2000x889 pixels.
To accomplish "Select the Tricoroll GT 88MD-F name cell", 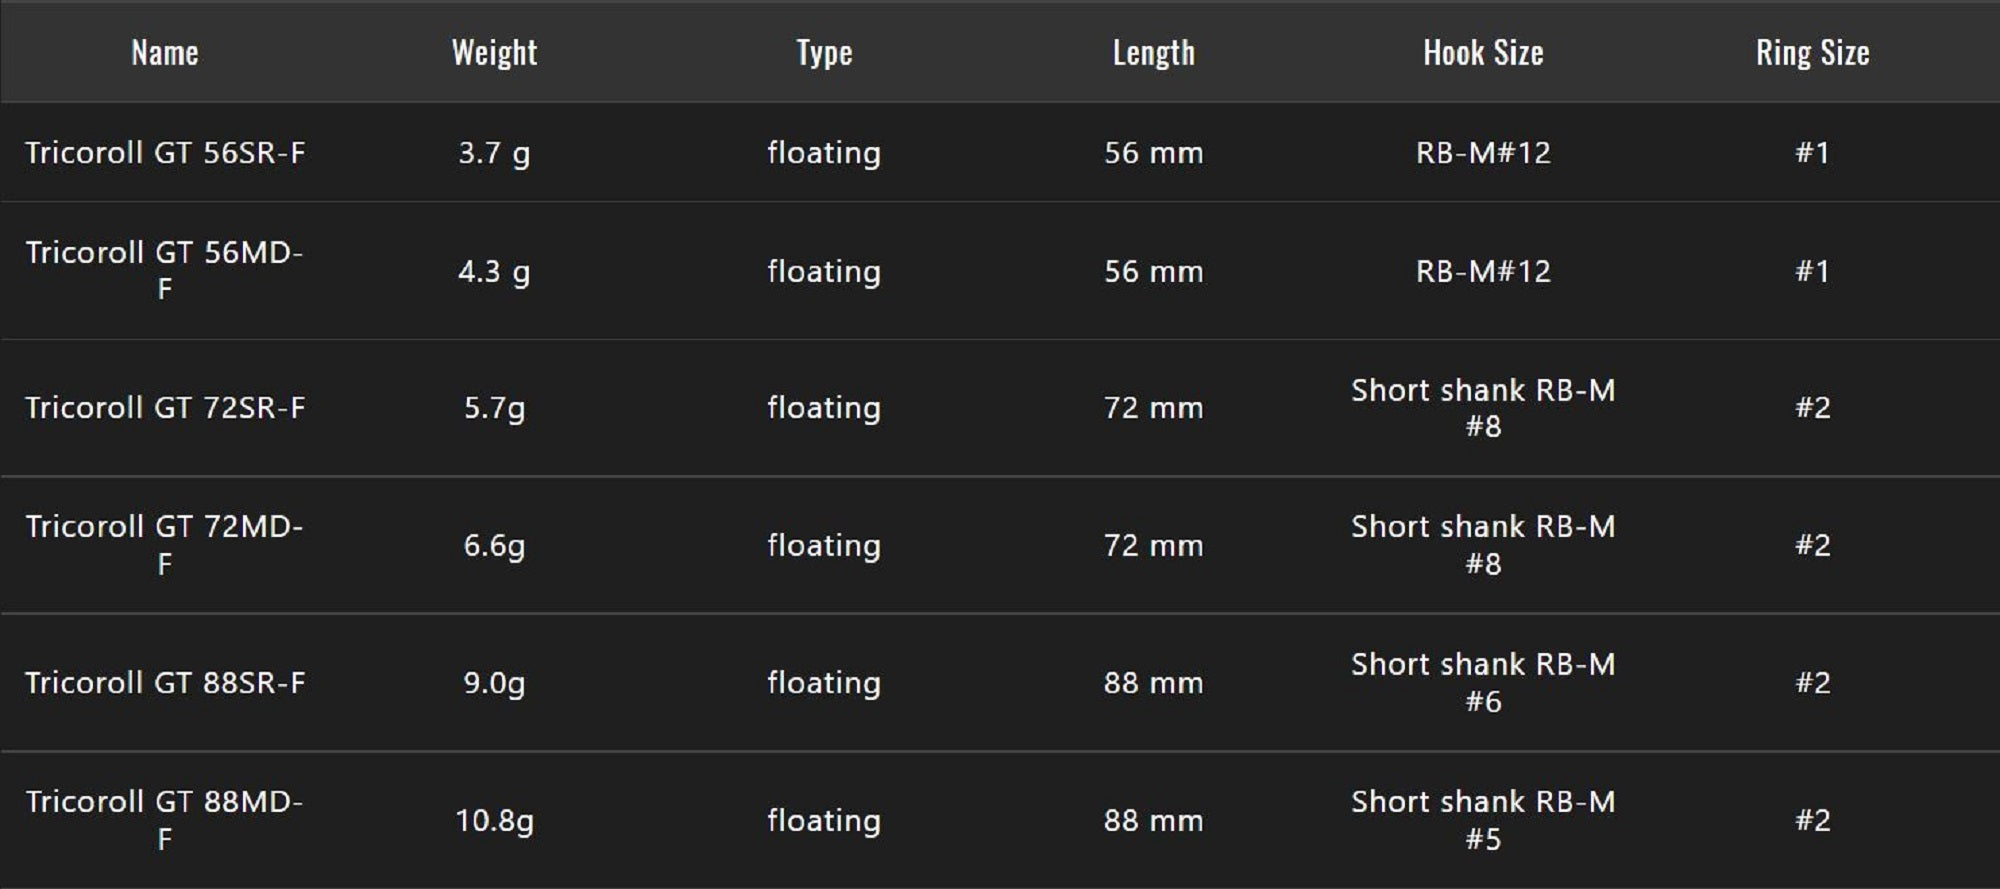I will (x=165, y=820).
